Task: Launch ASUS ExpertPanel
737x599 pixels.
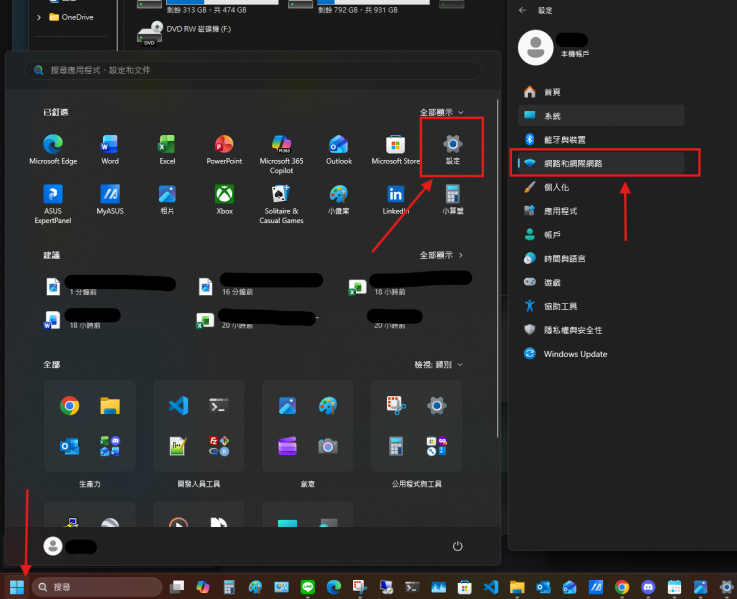Action: 53,204
